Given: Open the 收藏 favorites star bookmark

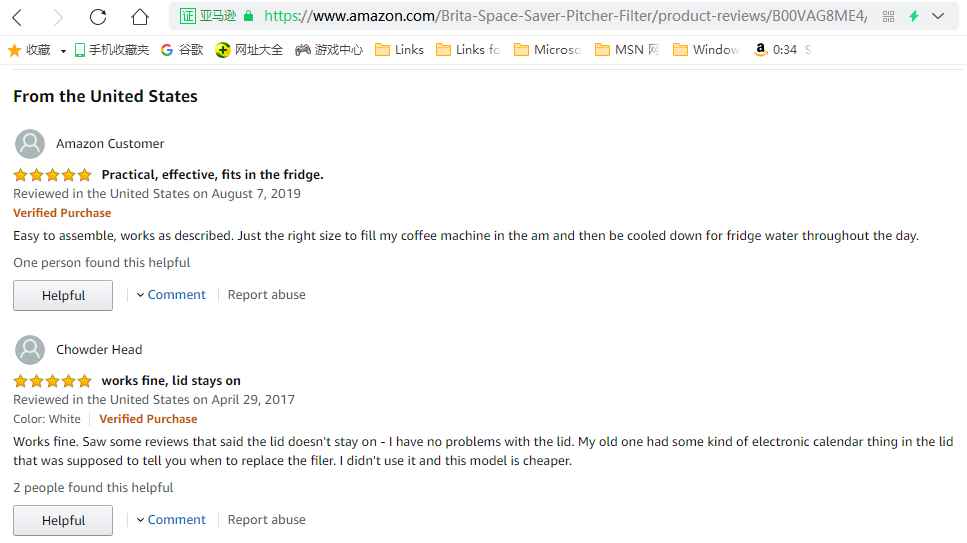Looking at the screenshot, I should 30,50.
